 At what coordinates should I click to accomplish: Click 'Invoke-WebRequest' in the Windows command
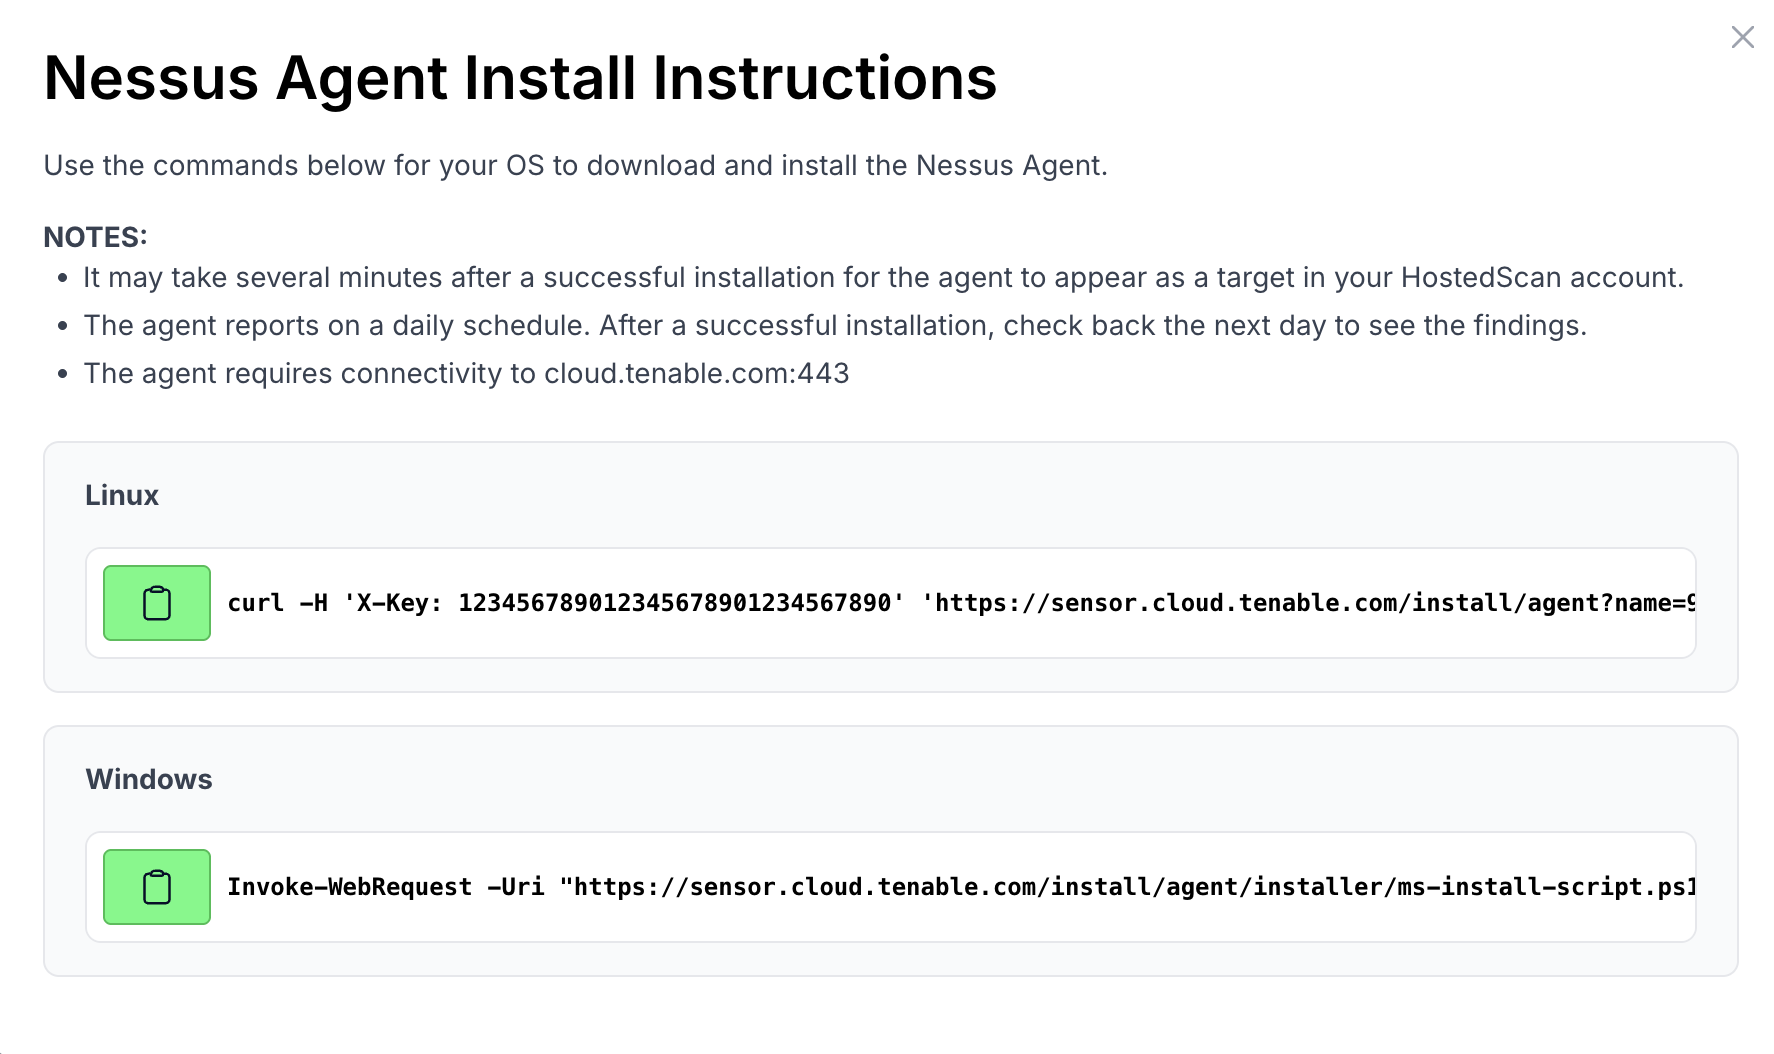[349, 887]
